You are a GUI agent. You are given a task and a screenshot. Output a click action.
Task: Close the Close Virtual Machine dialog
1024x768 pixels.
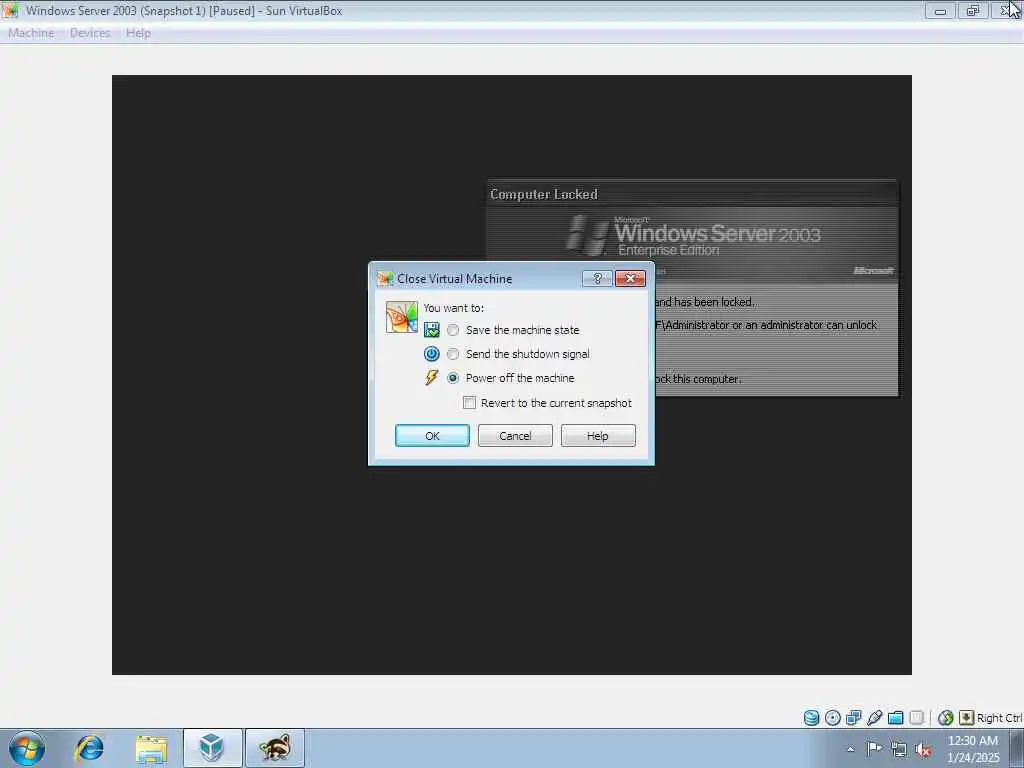coord(630,279)
